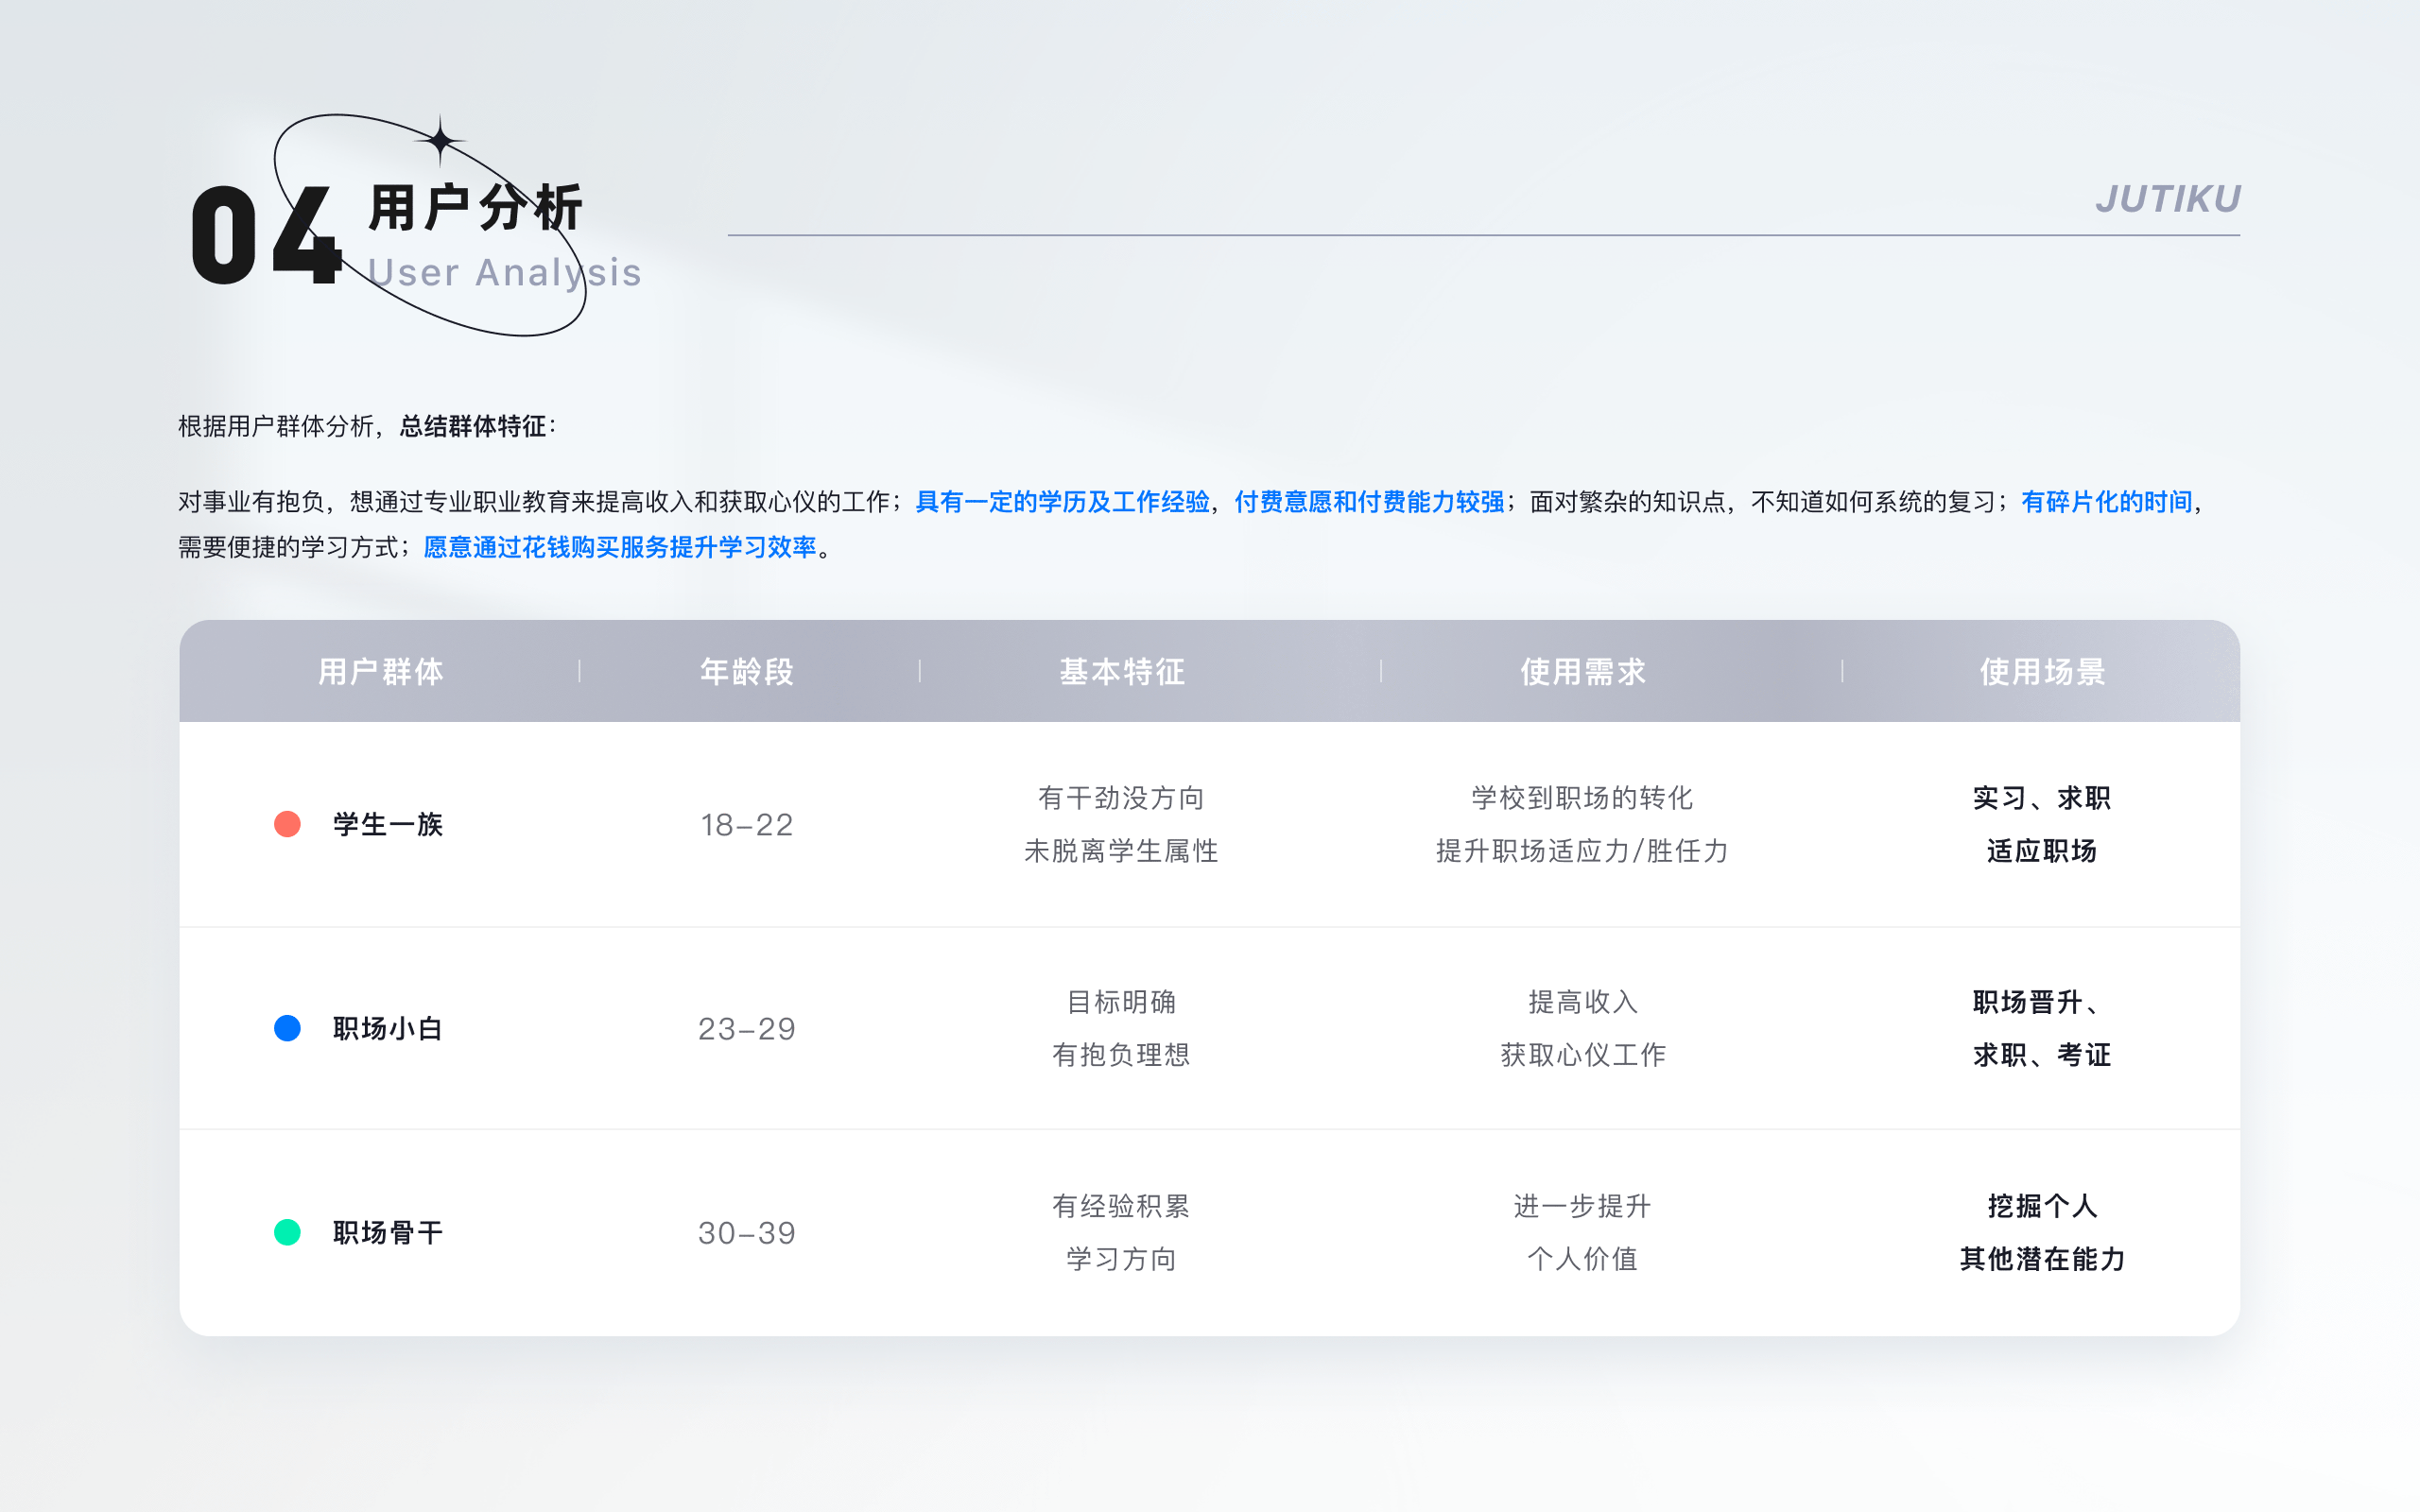2420x1512 pixels.
Task: Click the 适应职场 scenario text
Action: [2042, 851]
